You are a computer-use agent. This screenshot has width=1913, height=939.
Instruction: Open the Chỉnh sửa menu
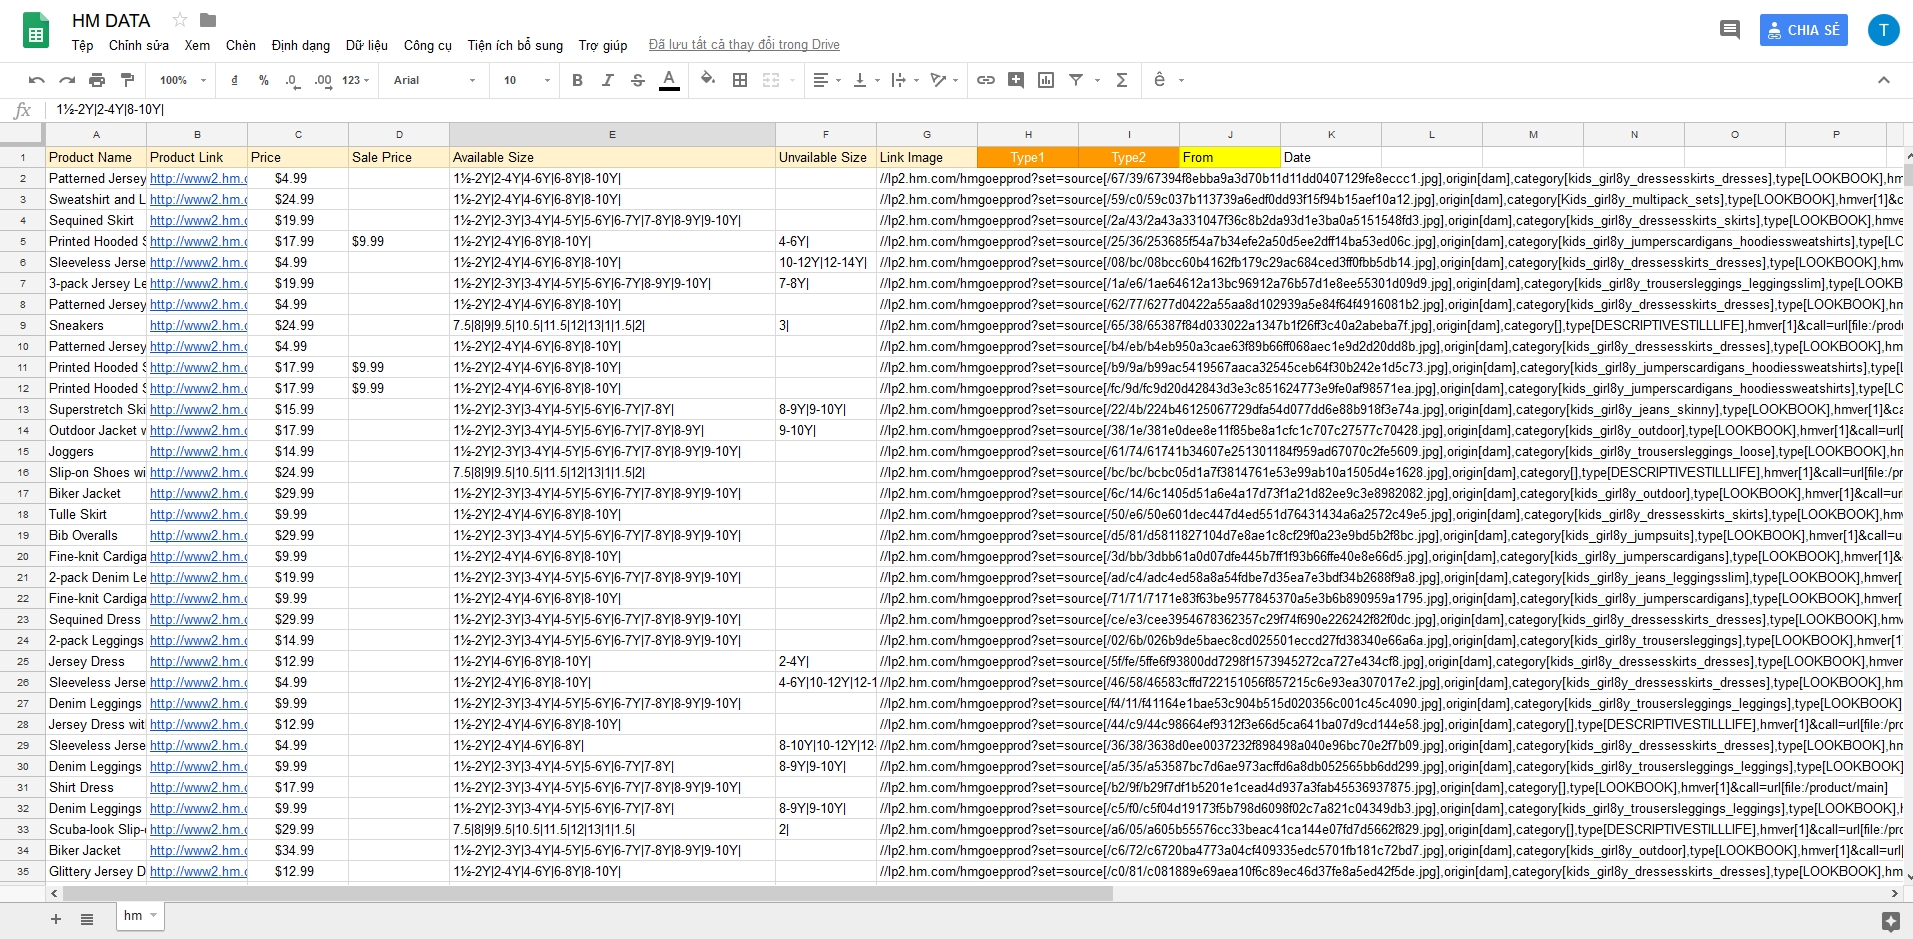(139, 45)
